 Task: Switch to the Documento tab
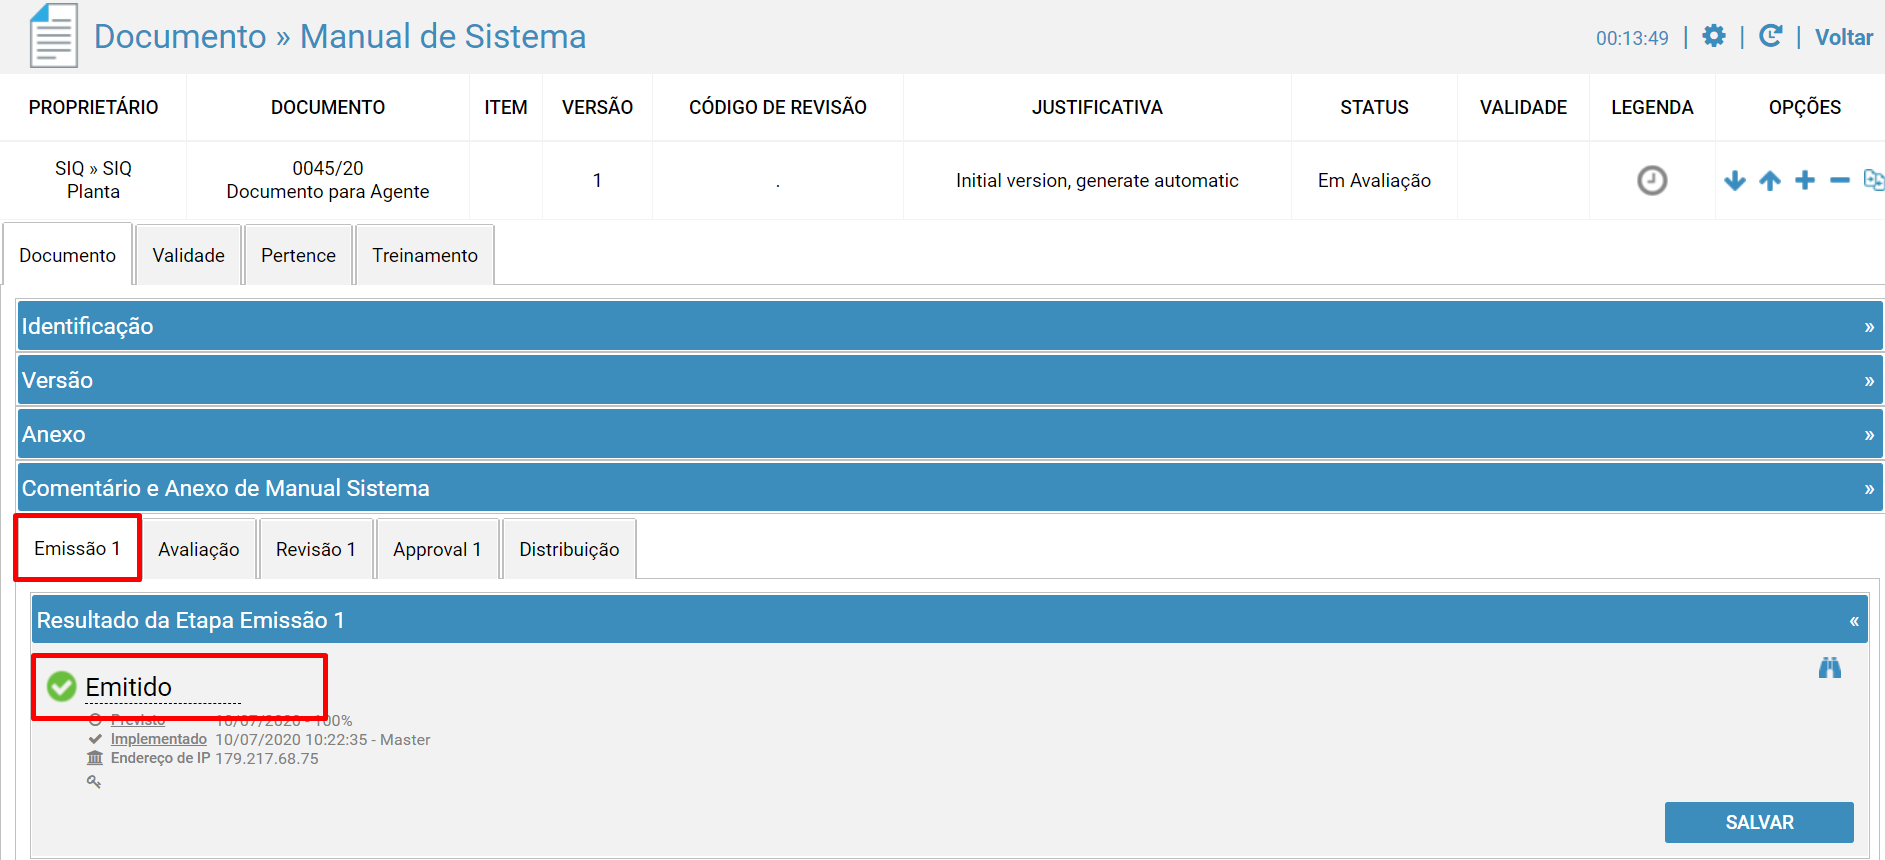(x=67, y=255)
